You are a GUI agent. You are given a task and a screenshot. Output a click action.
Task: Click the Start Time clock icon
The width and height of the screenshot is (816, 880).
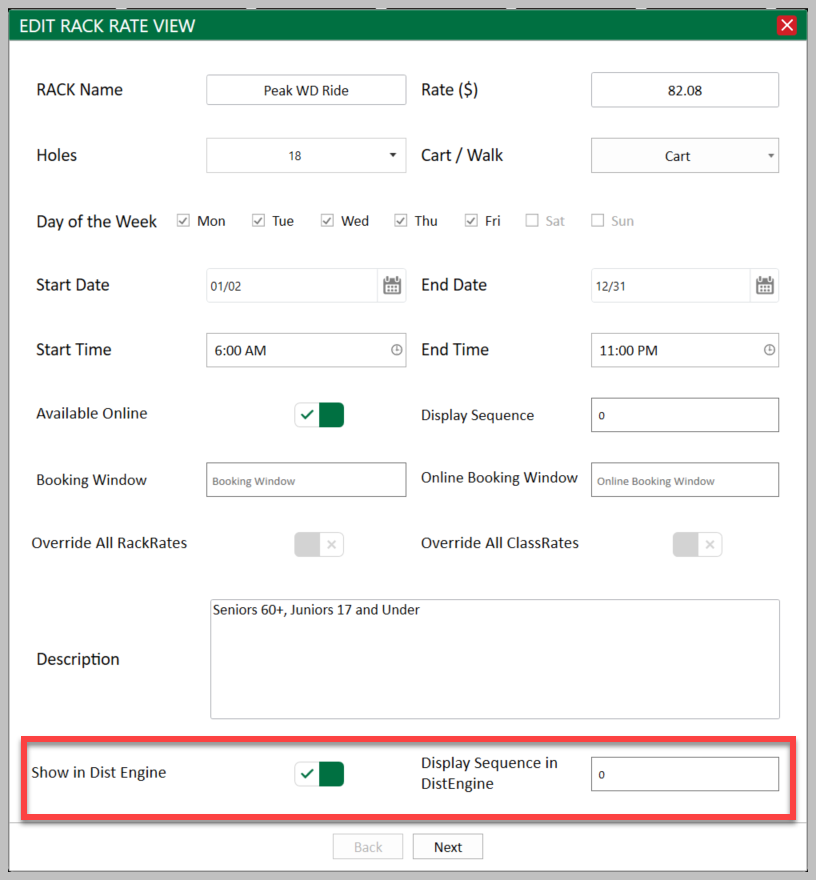coord(397,350)
